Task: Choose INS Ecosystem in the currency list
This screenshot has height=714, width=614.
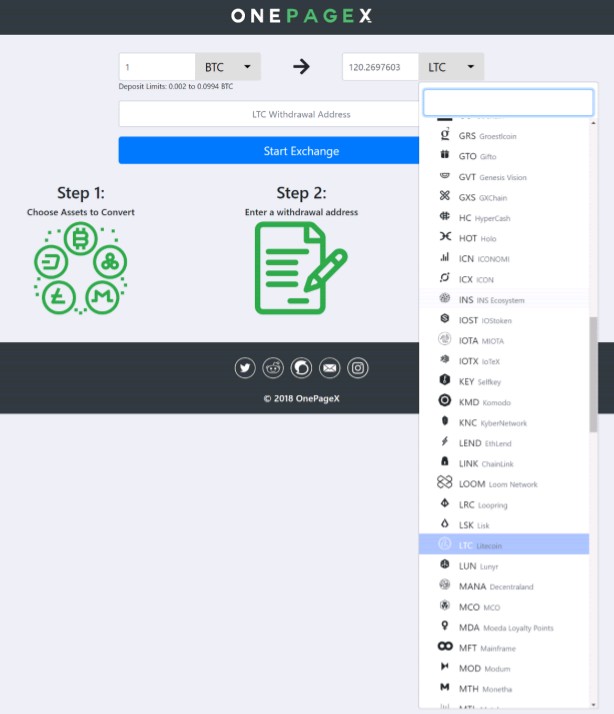Action: 504,300
